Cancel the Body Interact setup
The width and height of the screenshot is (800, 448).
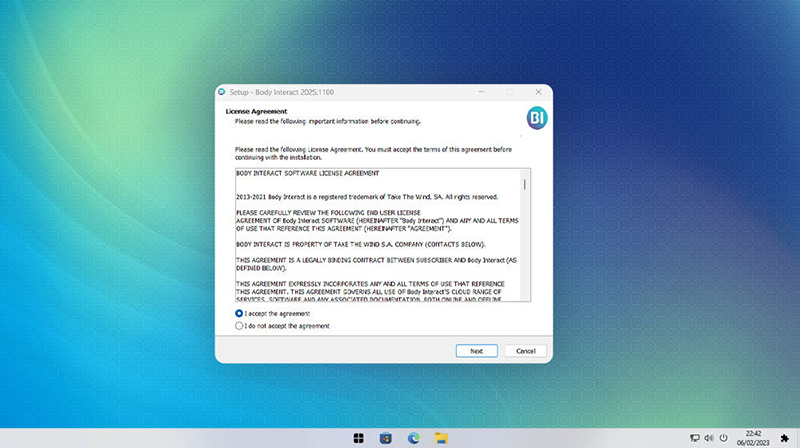tap(526, 351)
